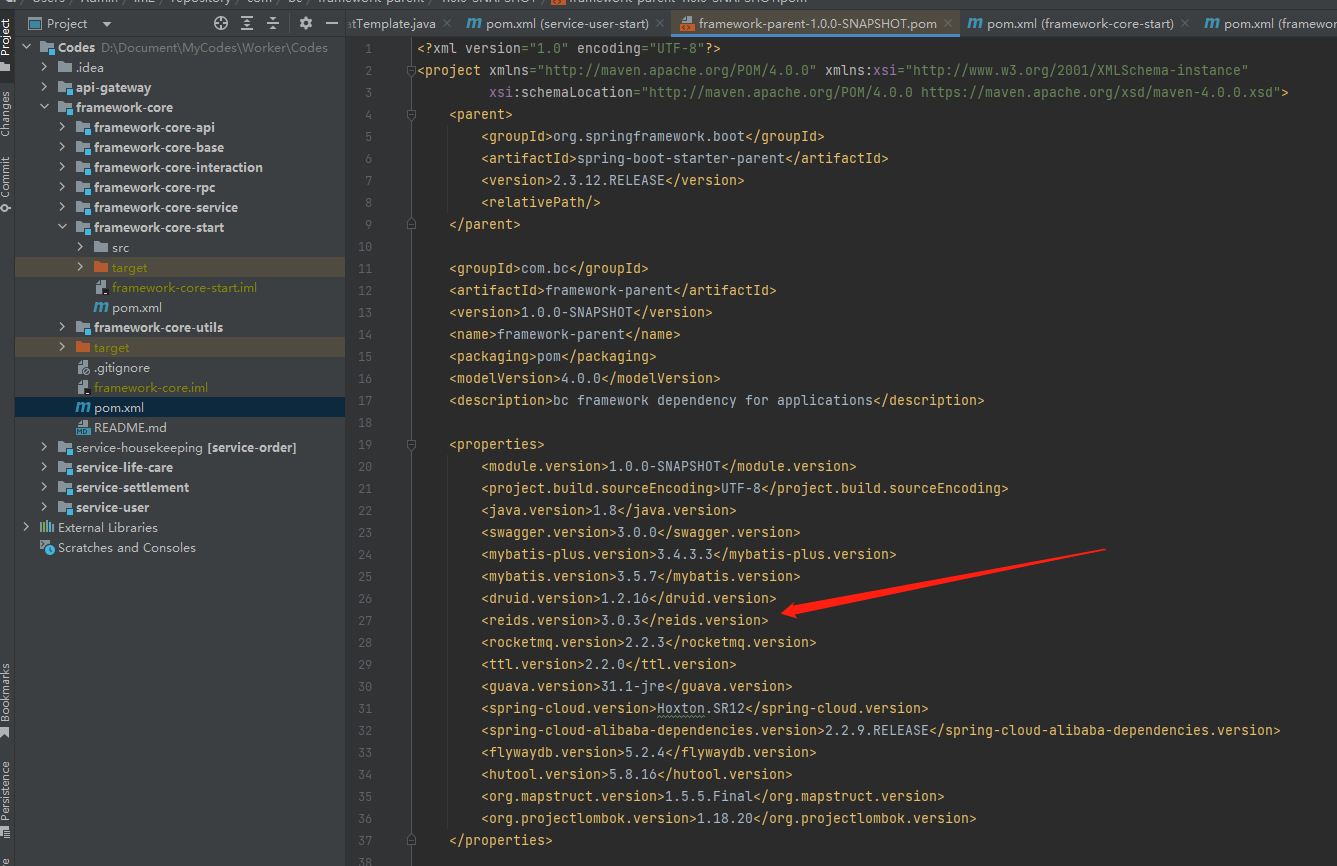The height and width of the screenshot is (866, 1337).
Task: Expand the .idea folder
Action: click(45, 67)
